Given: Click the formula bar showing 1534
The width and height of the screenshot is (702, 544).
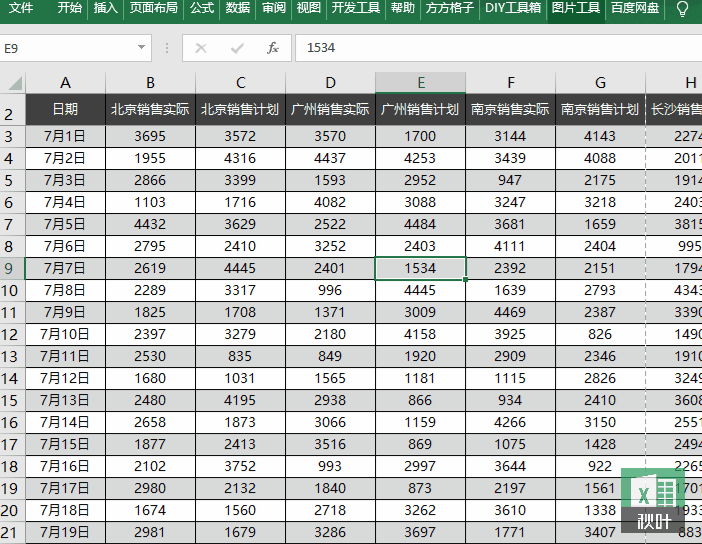Looking at the screenshot, I should click(498, 48).
